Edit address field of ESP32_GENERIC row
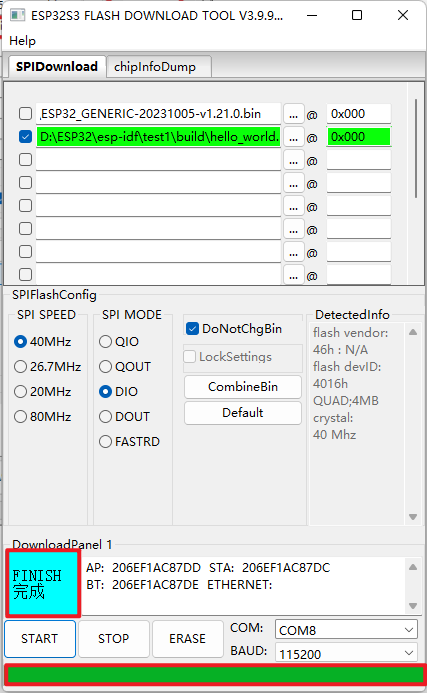Screen dimensions: 427x693 [x=359, y=114]
